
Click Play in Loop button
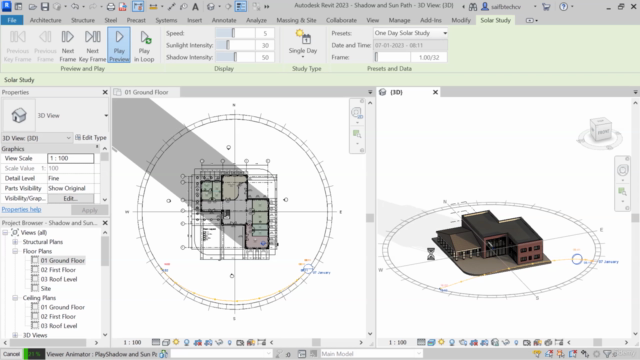coord(144,45)
